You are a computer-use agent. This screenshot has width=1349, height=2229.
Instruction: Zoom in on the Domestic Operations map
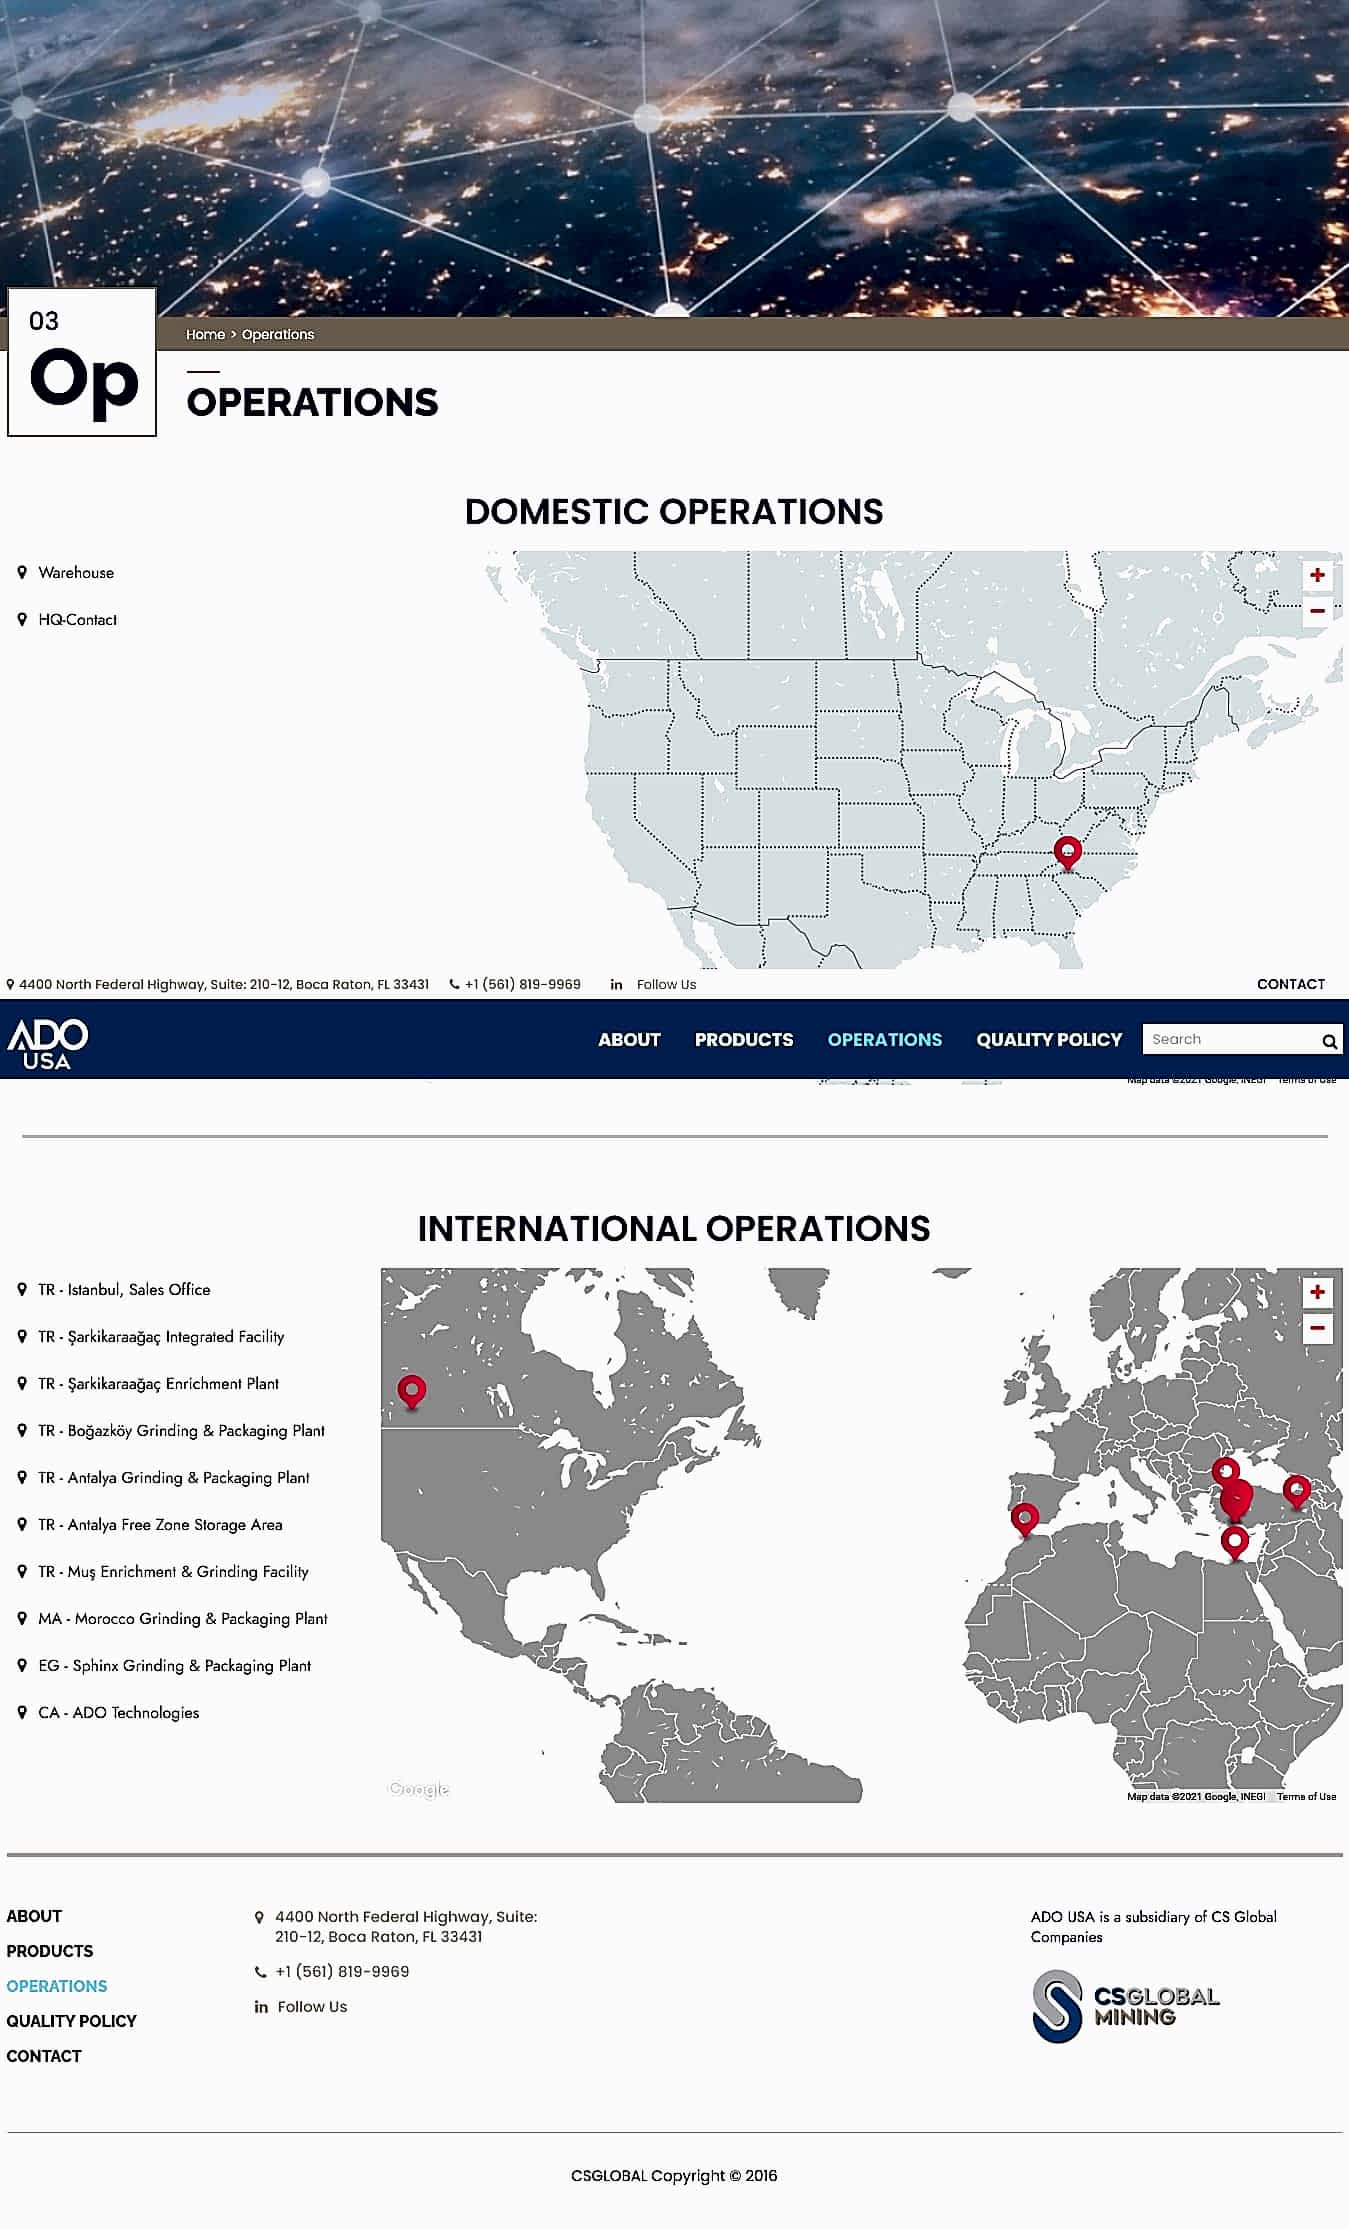[1316, 575]
